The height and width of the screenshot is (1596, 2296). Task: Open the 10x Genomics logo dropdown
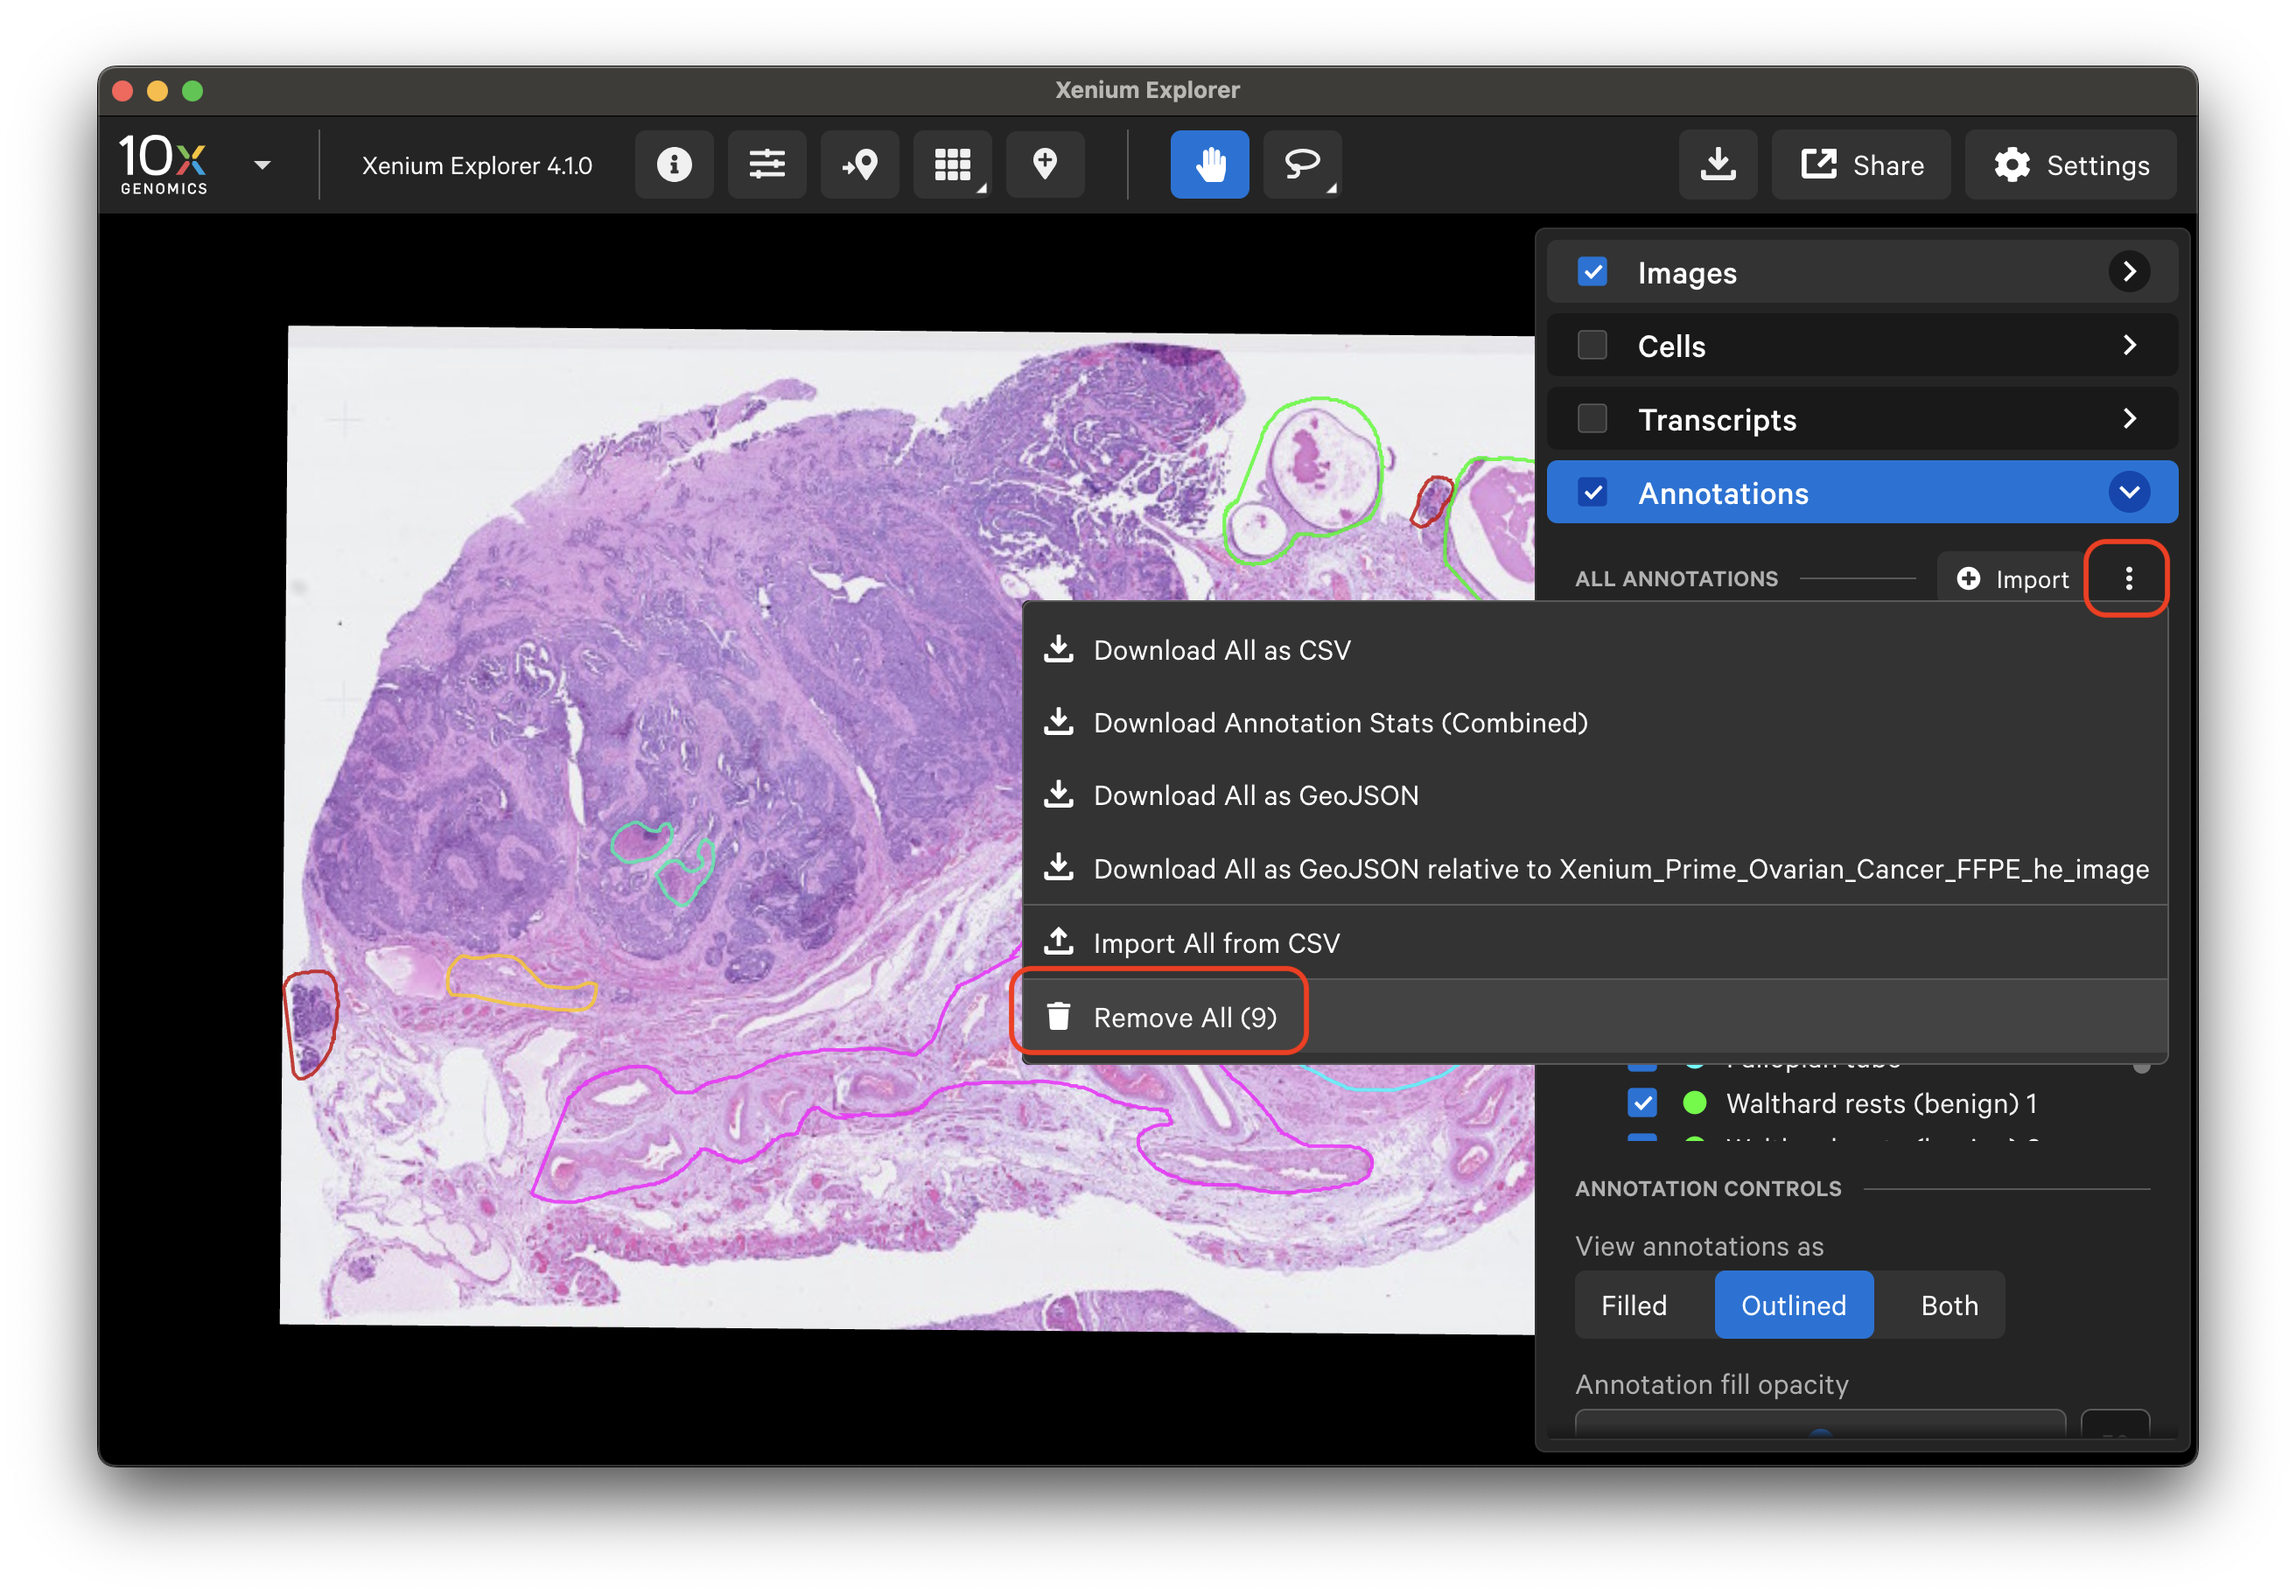click(x=262, y=165)
